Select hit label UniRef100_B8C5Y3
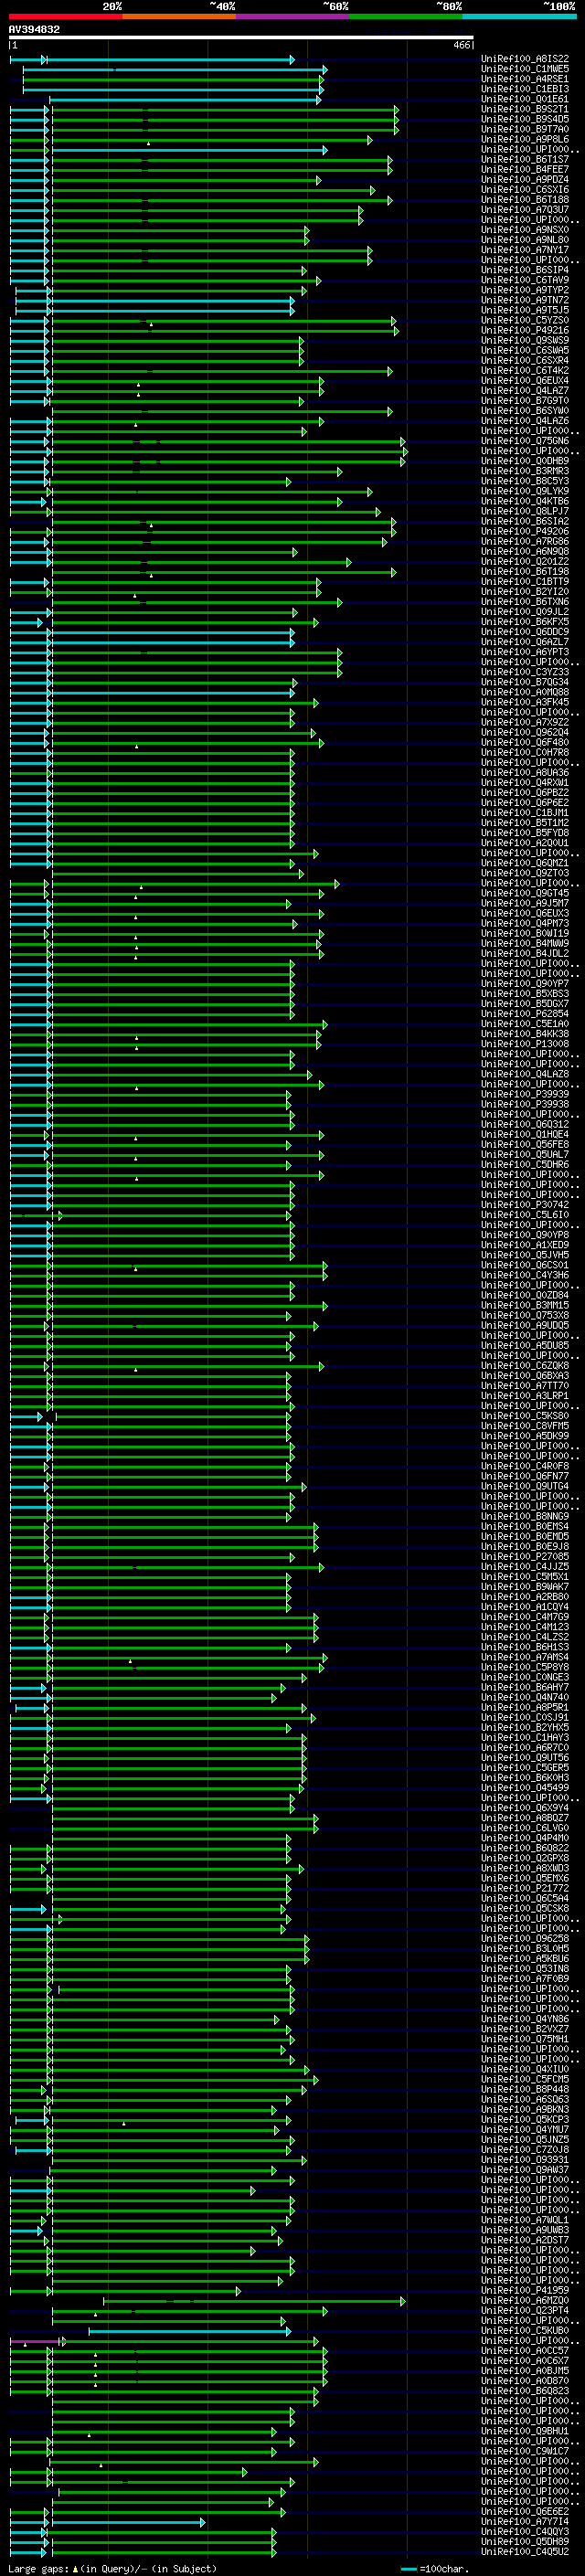The image size is (585, 2576). click(x=525, y=481)
